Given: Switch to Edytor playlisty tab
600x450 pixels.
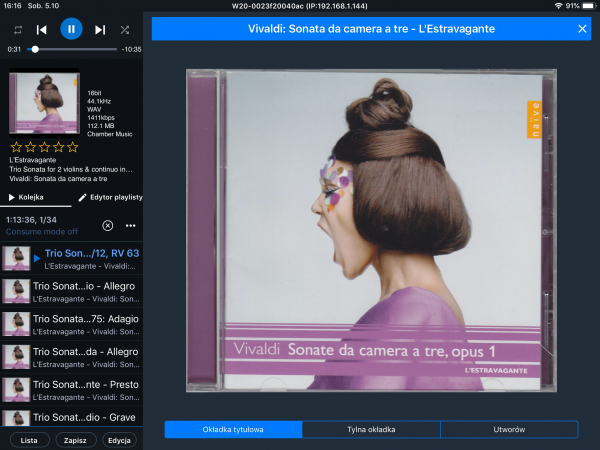Looking at the screenshot, I should 110,197.
